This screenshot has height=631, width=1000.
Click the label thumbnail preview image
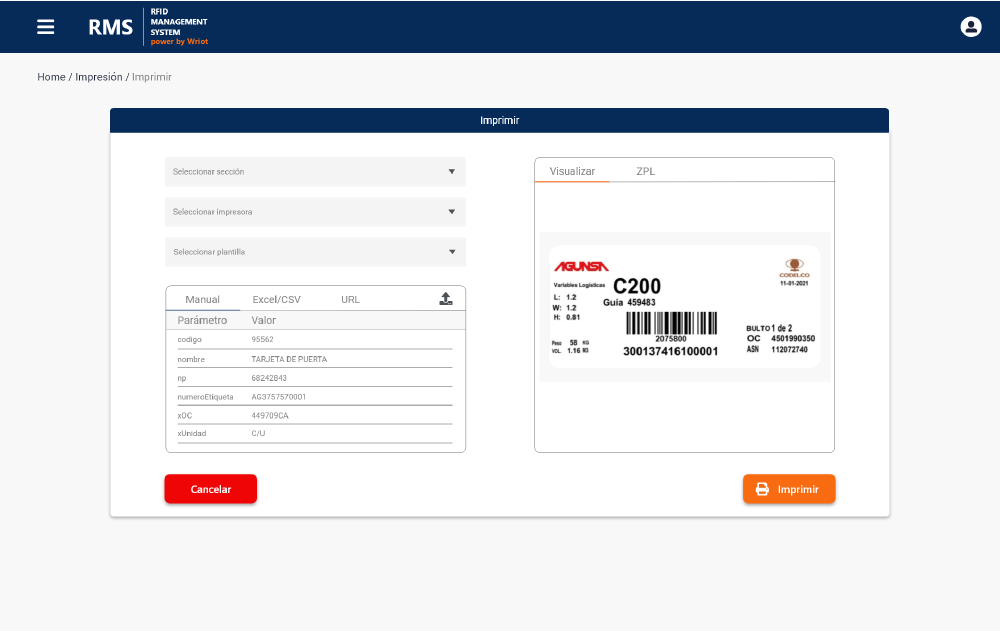click(684, 306)
